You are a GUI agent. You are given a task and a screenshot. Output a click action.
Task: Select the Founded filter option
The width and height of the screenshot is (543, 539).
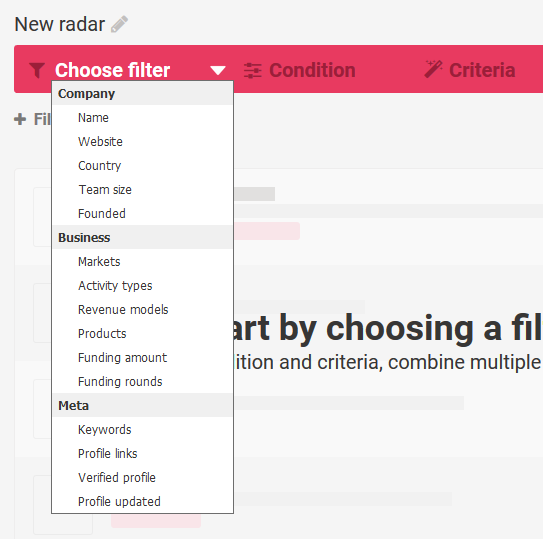coord(142,213)
